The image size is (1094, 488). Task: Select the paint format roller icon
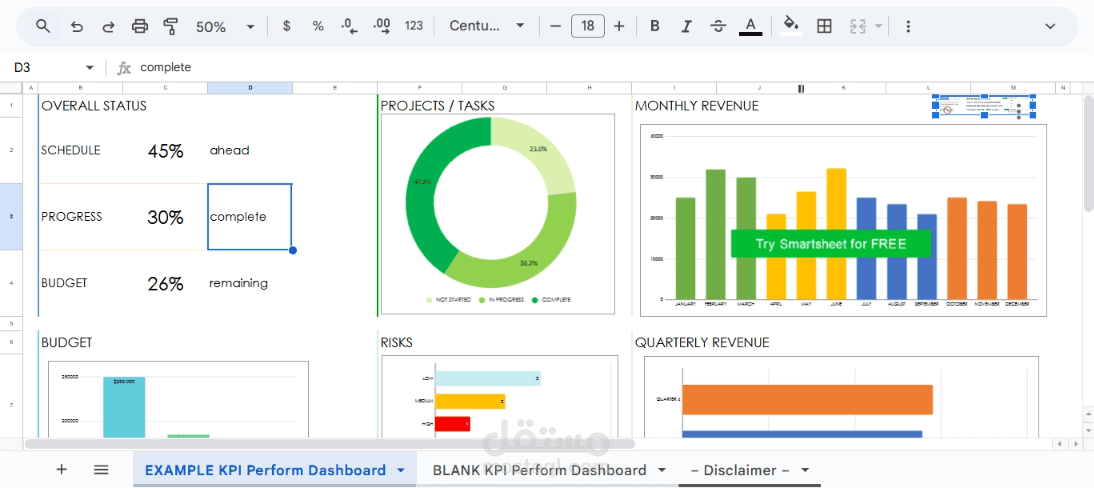tap(171, 27)
